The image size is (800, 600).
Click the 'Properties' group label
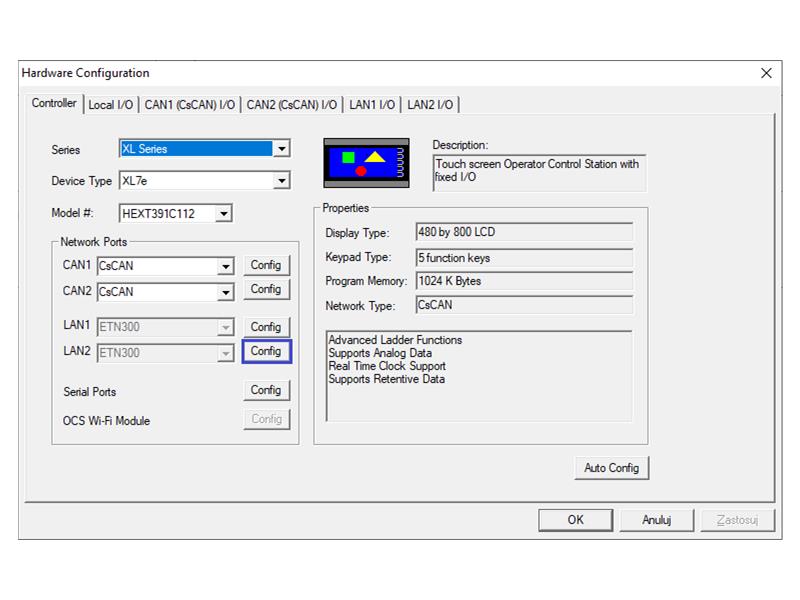(x=345, y=208)
